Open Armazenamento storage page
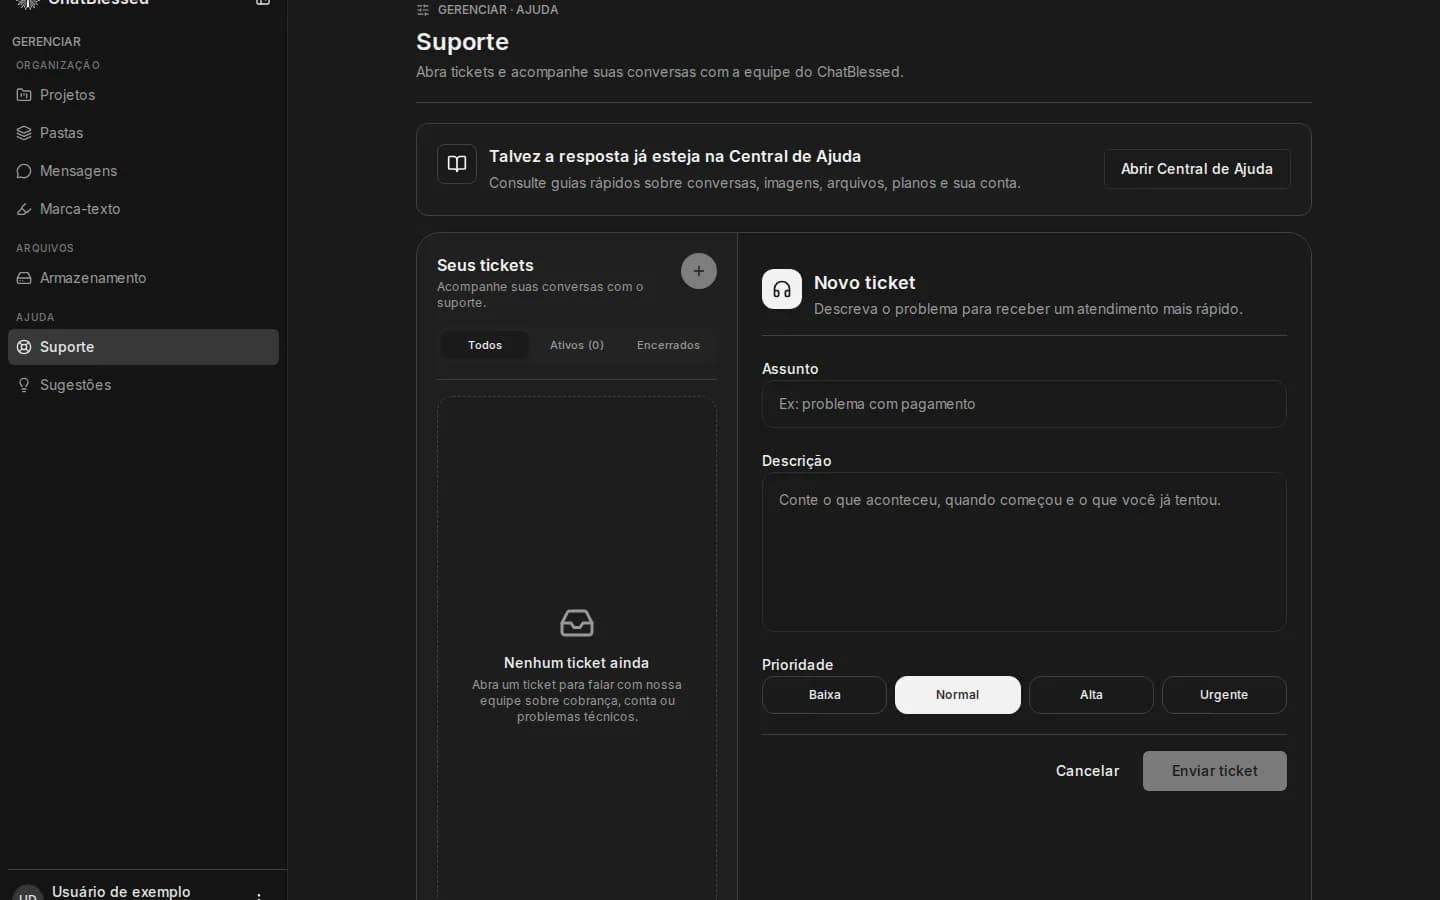1440x900 pixels. (143, 278)
